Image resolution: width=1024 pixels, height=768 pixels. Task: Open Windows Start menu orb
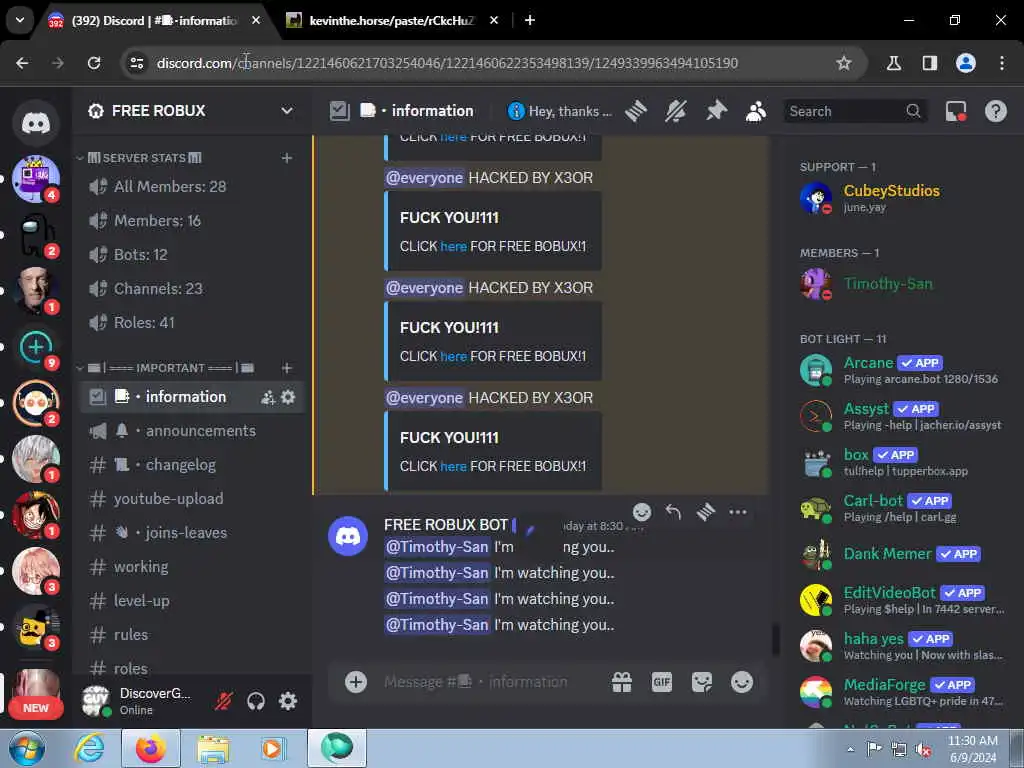[x=26, y=748]
